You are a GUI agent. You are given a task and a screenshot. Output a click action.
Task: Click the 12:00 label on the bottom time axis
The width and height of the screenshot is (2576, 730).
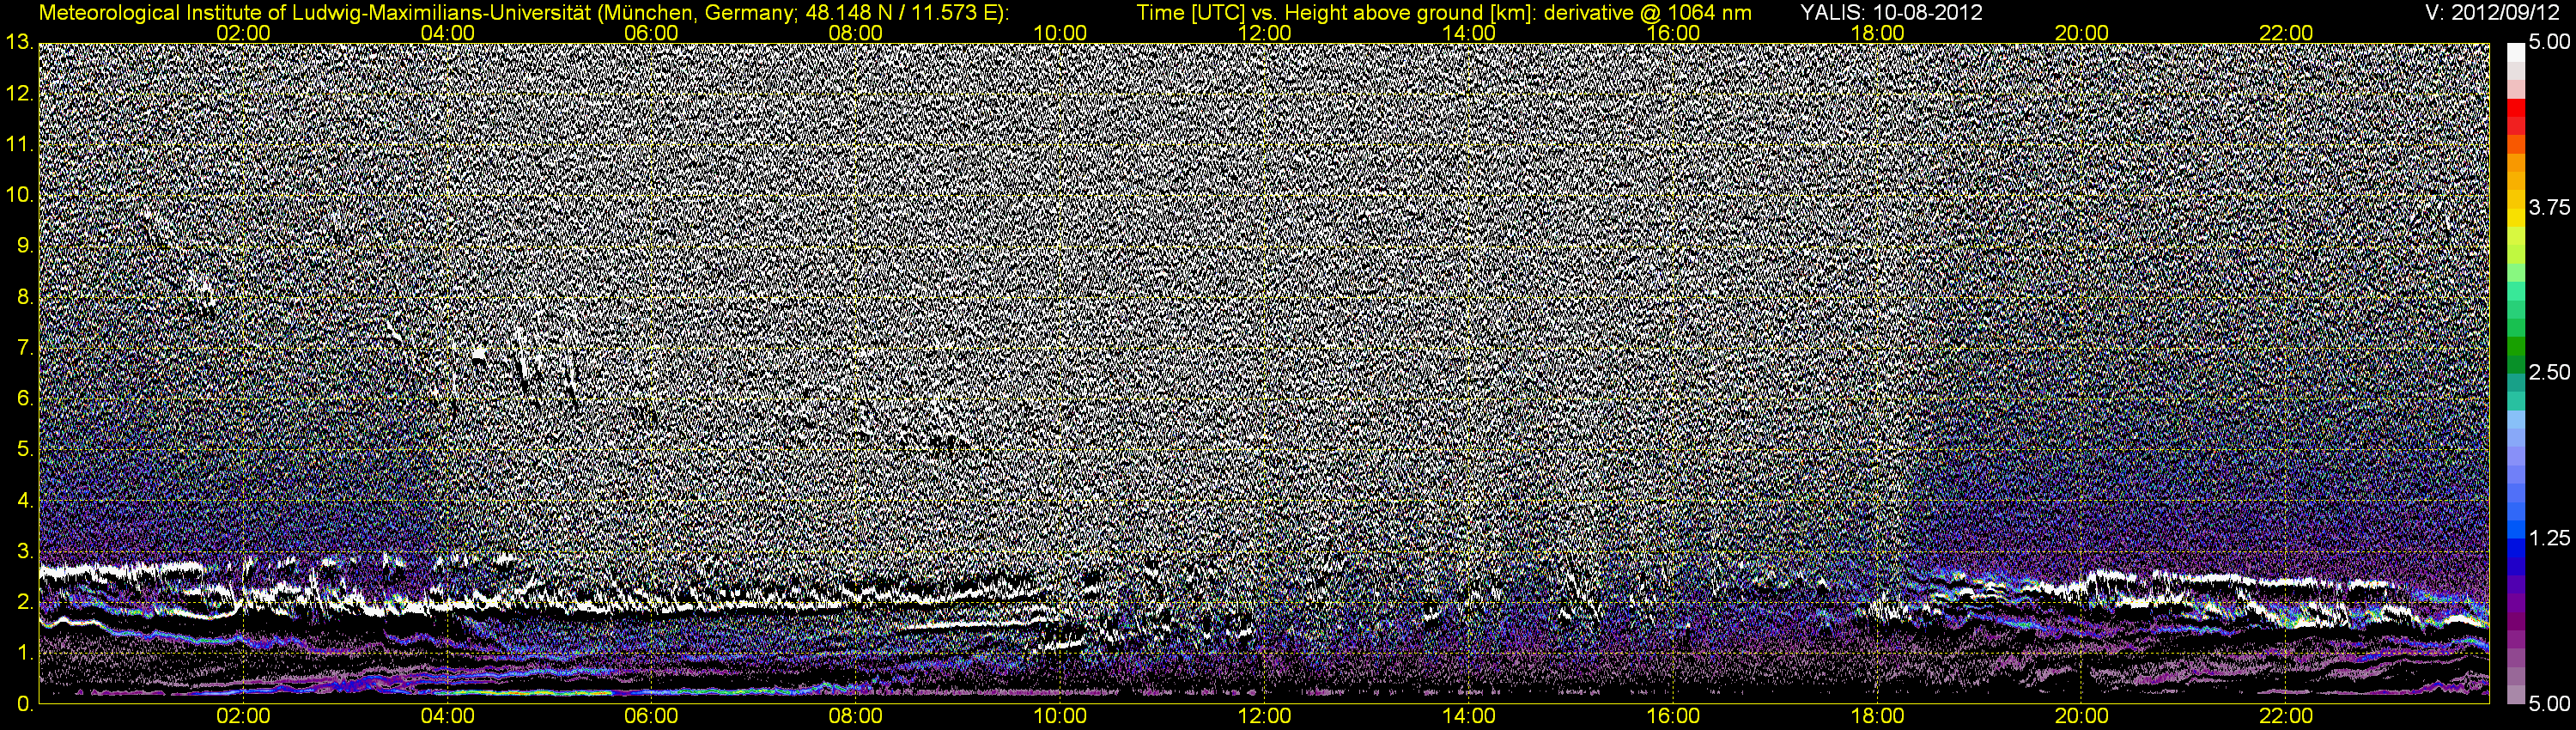1264,716
